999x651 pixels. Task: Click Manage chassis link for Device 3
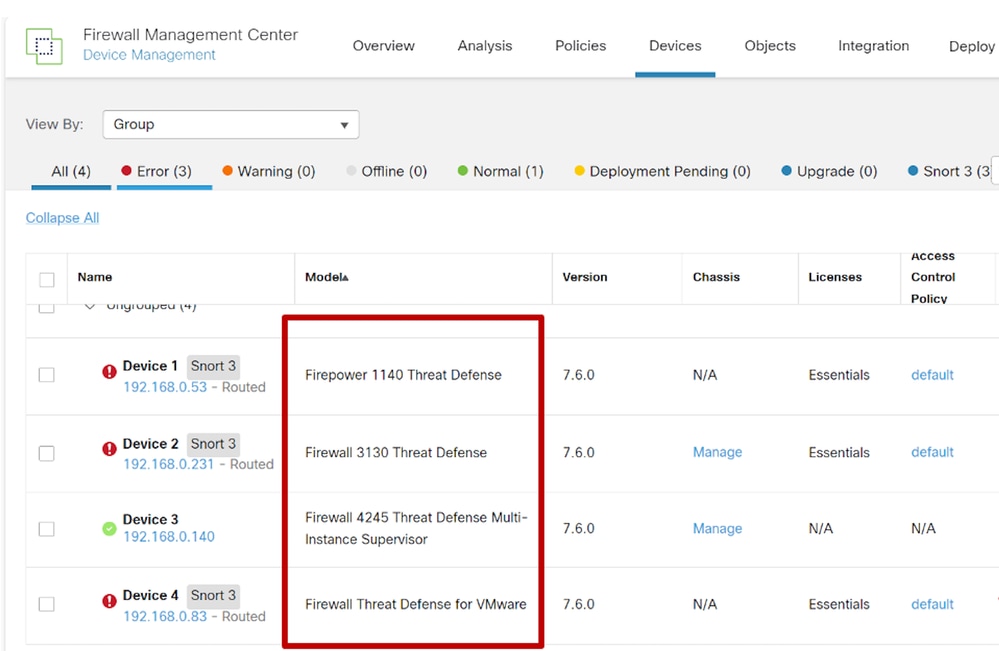pyautogui.click(x=717, y=529)
